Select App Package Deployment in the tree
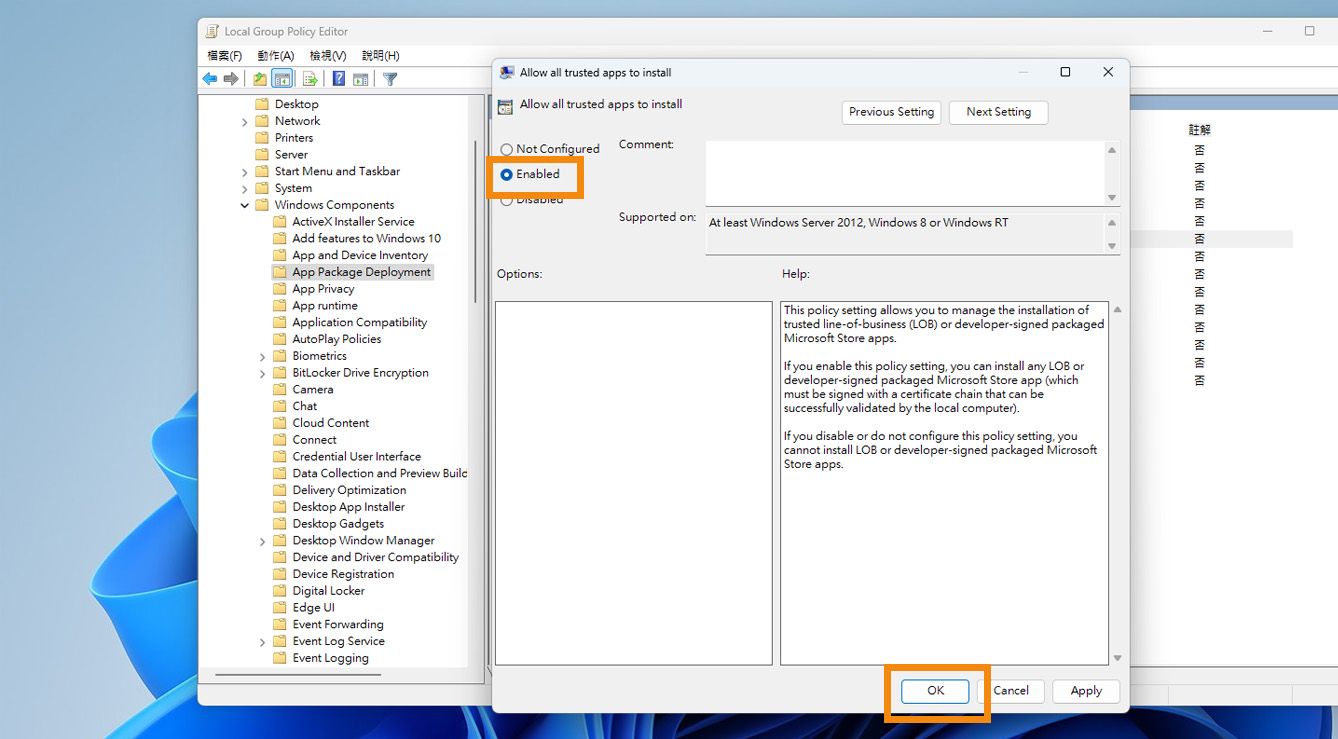The image size is (1338, 739). pos(361,272)
